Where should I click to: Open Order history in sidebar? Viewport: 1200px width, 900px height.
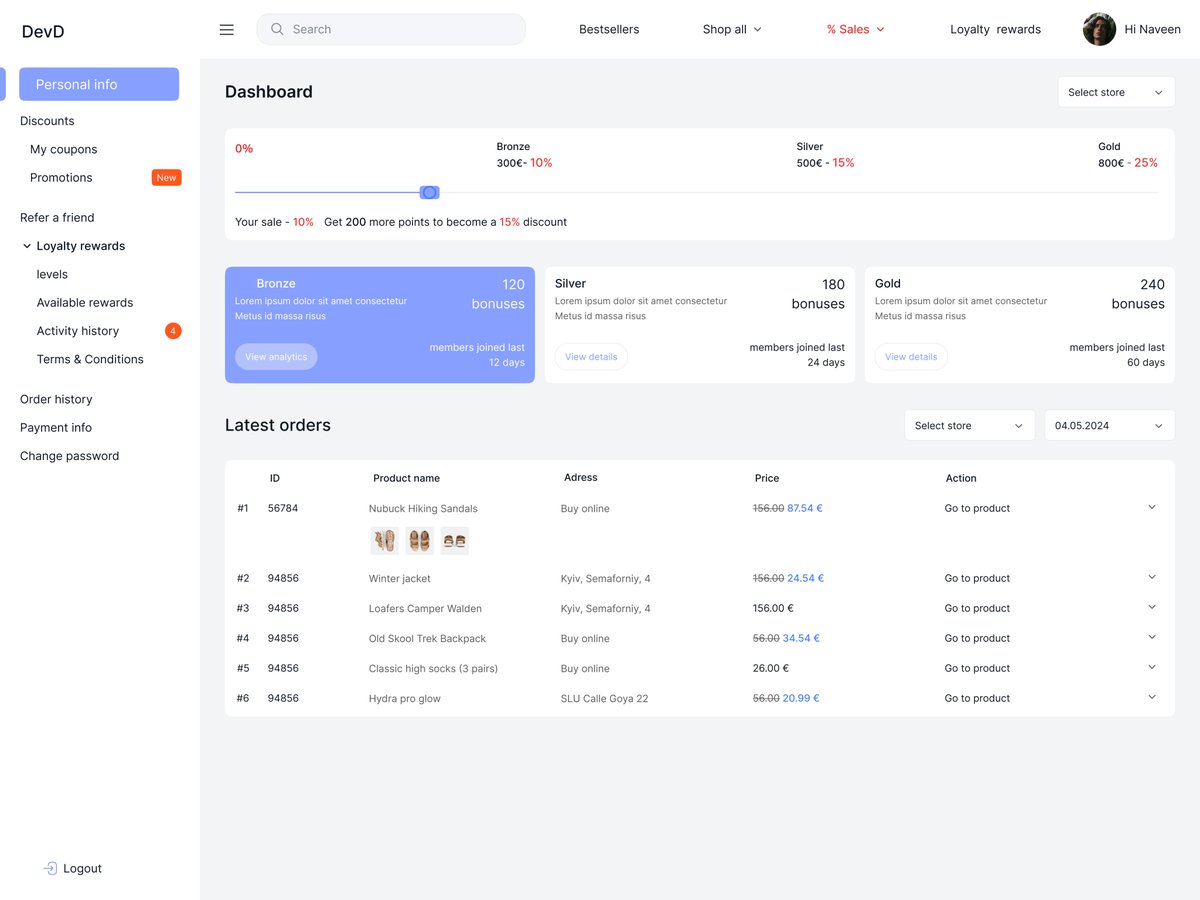pos(56,399)
